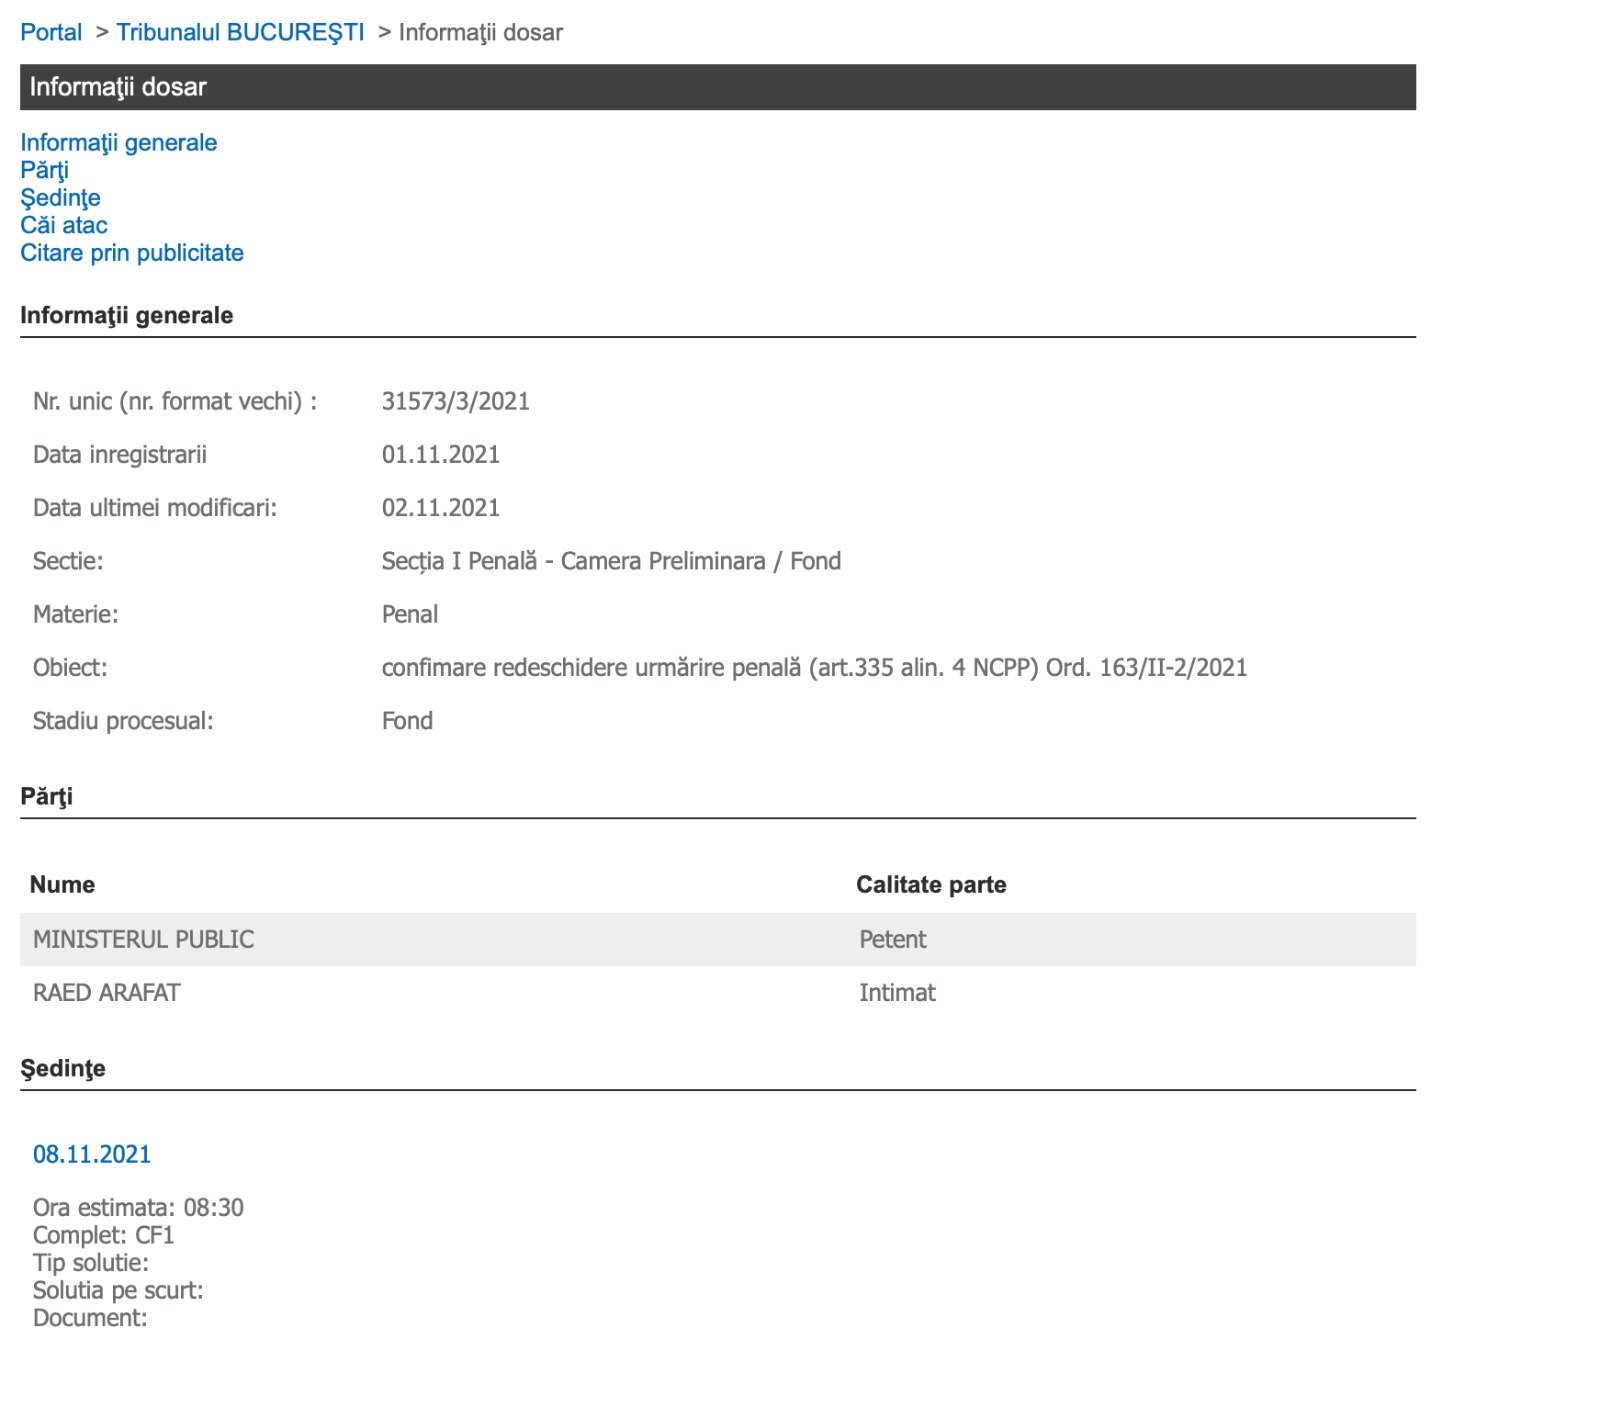Click Ora estimata: 08:30 line
The width and height of the screenshot is (1600, 1407).
[138, 1207]
